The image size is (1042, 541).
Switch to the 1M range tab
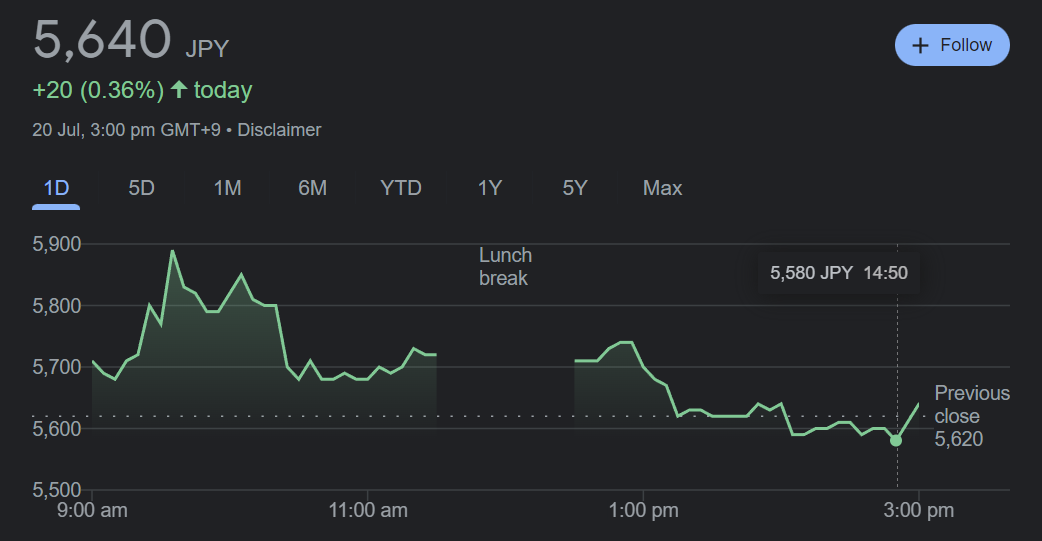(227, 188)
